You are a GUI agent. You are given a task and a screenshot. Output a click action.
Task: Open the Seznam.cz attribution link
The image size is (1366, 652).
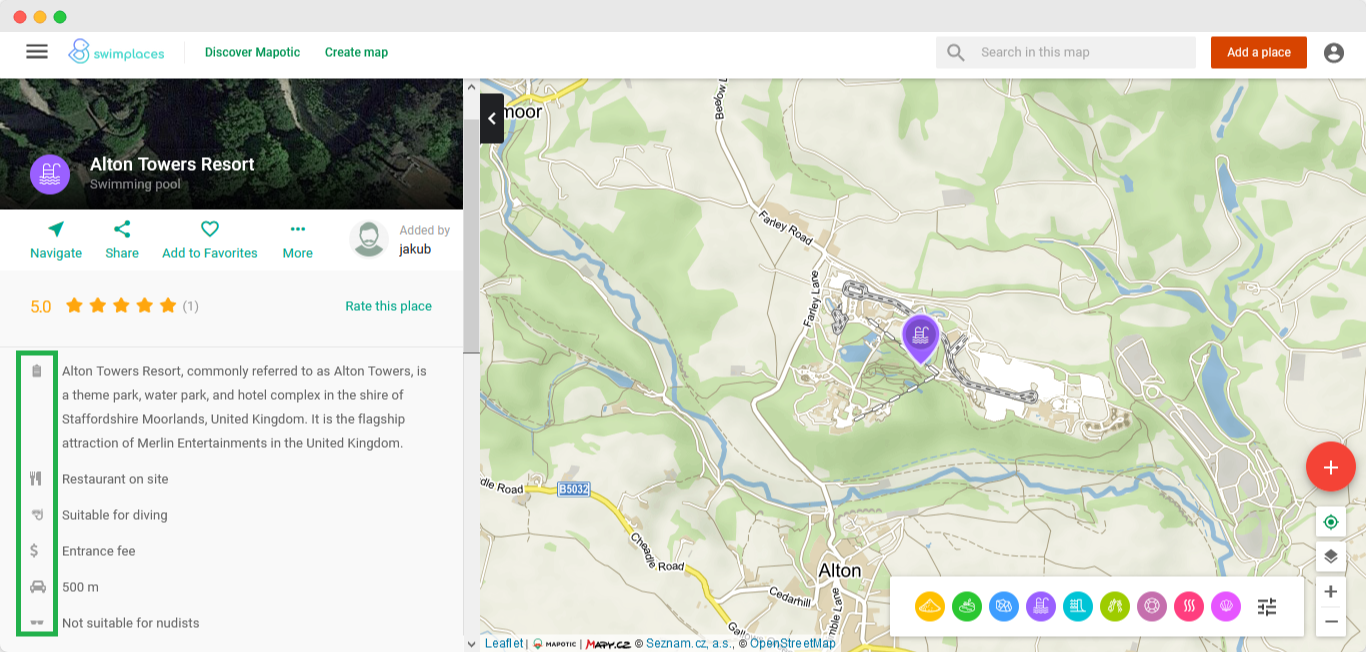(x=689, y=643)
